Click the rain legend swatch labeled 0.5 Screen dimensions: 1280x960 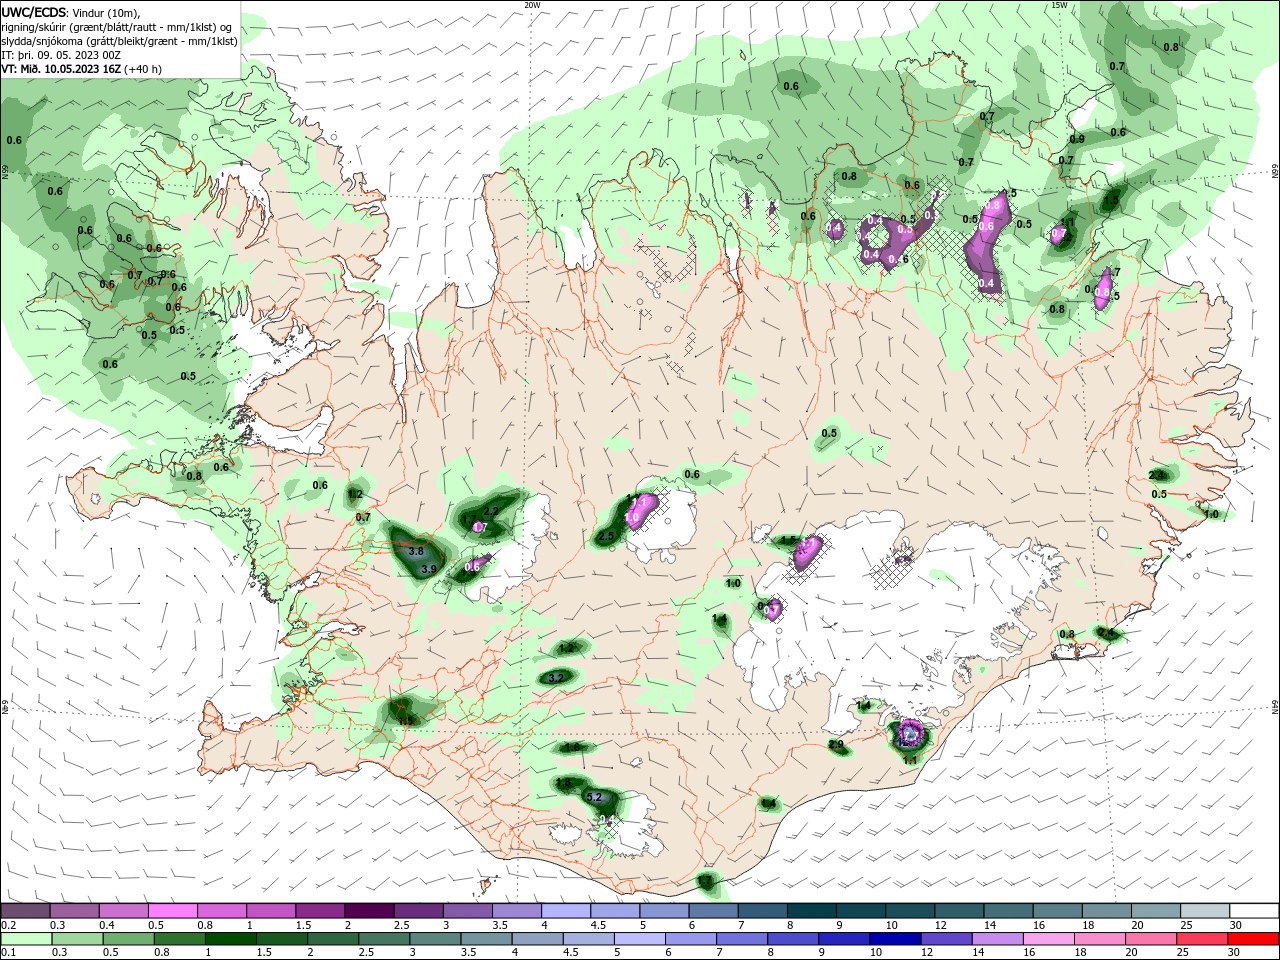tap(128, 939)
